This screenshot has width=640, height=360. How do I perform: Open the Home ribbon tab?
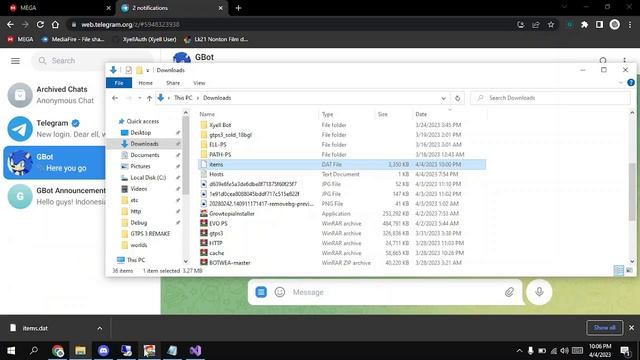(145, 83)
